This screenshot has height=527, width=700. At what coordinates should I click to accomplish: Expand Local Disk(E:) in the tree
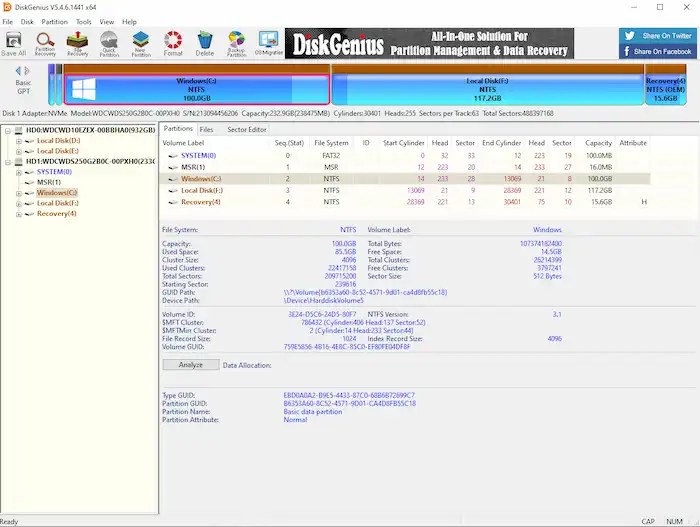coord(19,151)
